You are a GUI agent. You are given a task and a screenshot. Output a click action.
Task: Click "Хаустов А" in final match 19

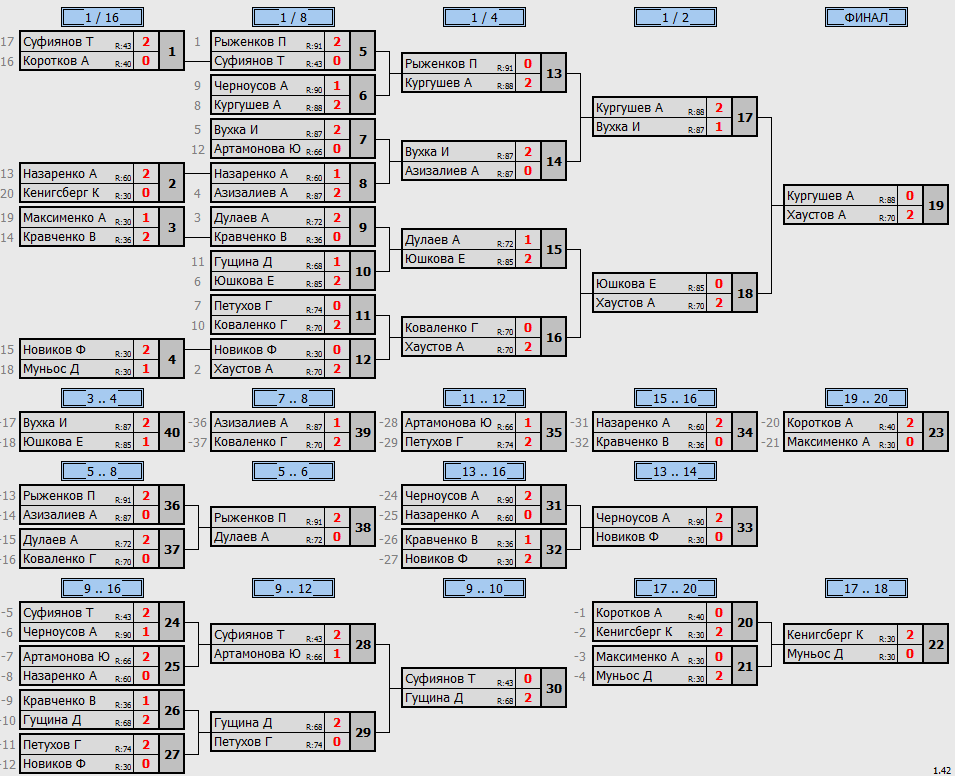pos(816,215)
